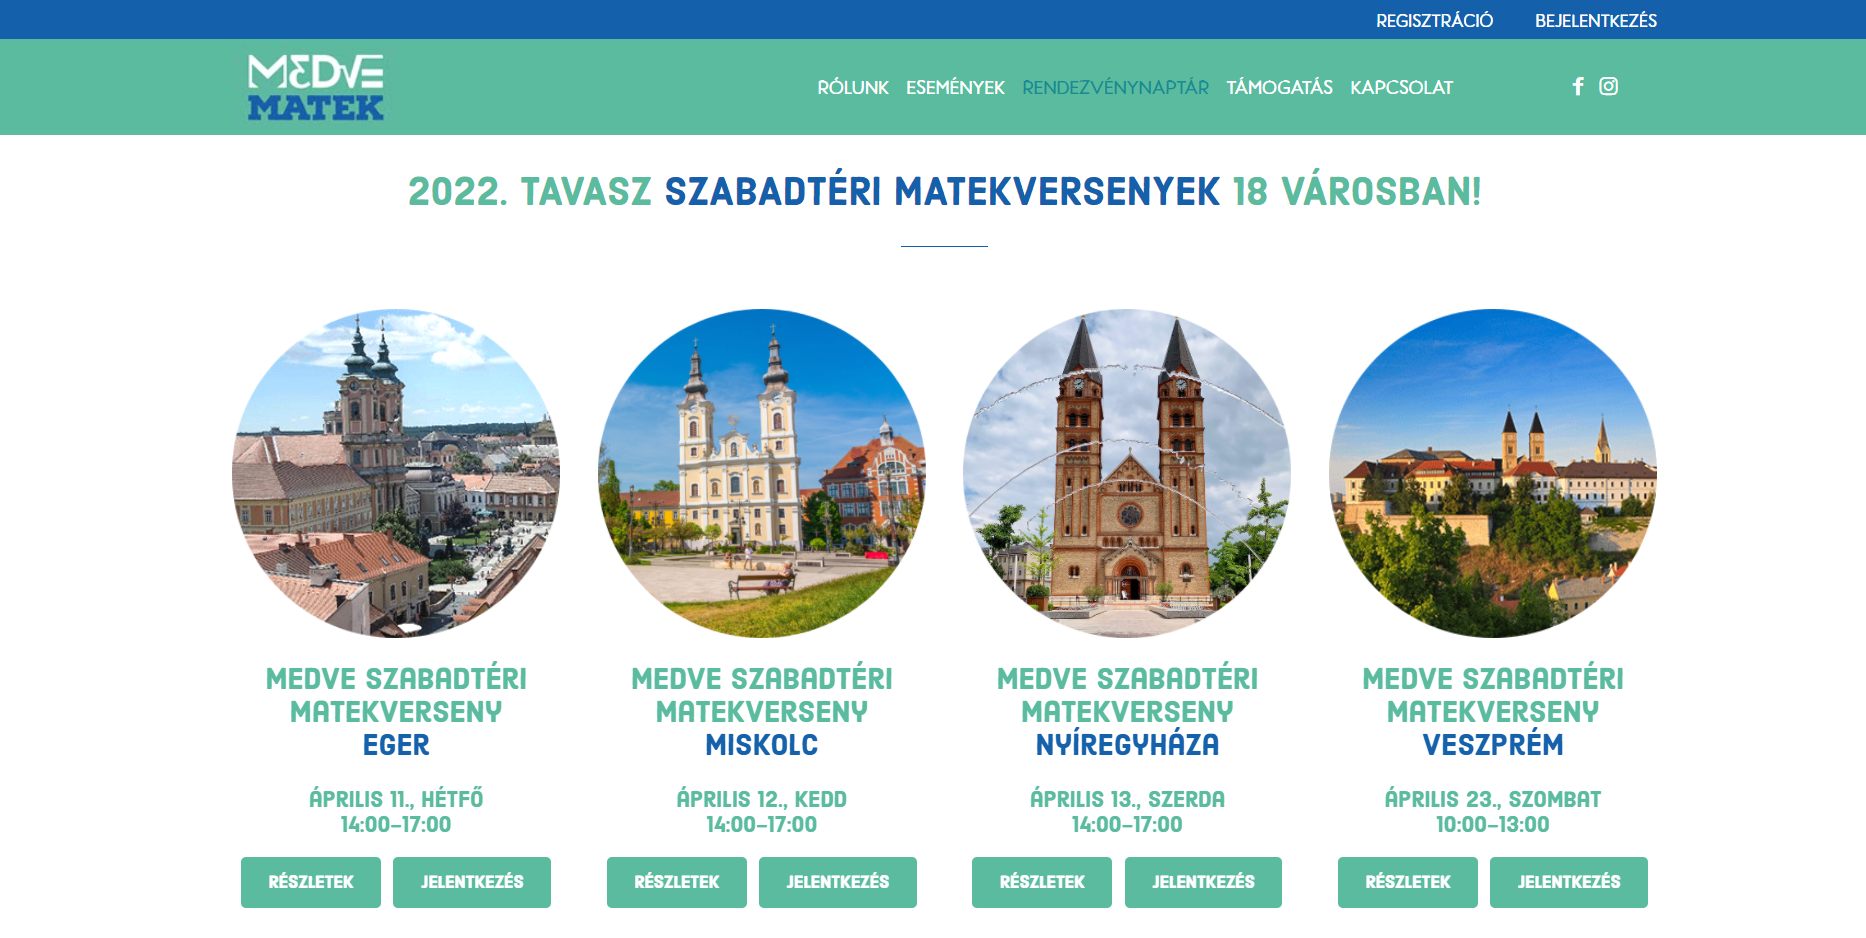The height and width of the screenshot is (938, 1866).
Task: Click the Bejelentkezés link
Action: pyautogui.click(x=1596, y=21)
